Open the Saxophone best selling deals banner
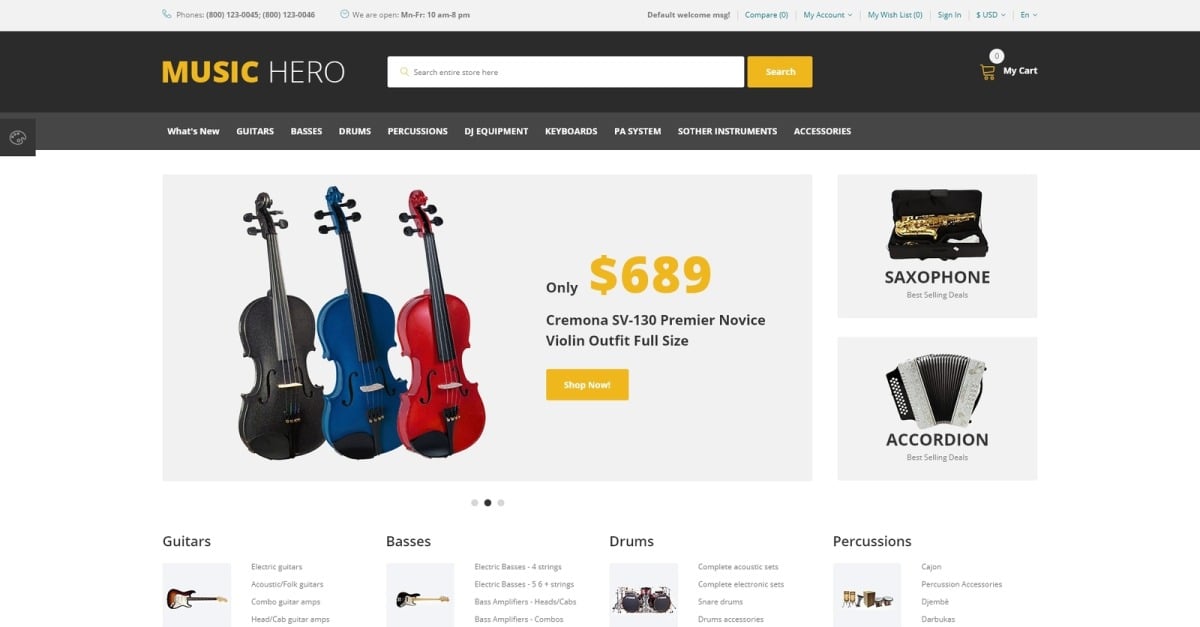Image resolution: width=1200 pixels, height=627 pixels. click(x=937, y=246)
